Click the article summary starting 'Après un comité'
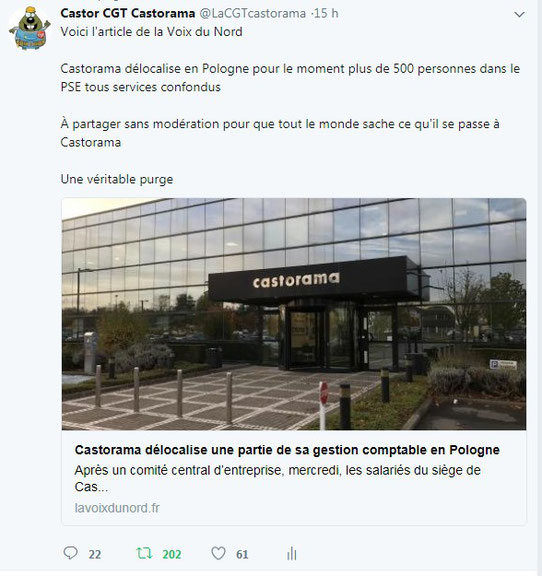The height and width of the screenshot is (576, 542). click(277, 478)
